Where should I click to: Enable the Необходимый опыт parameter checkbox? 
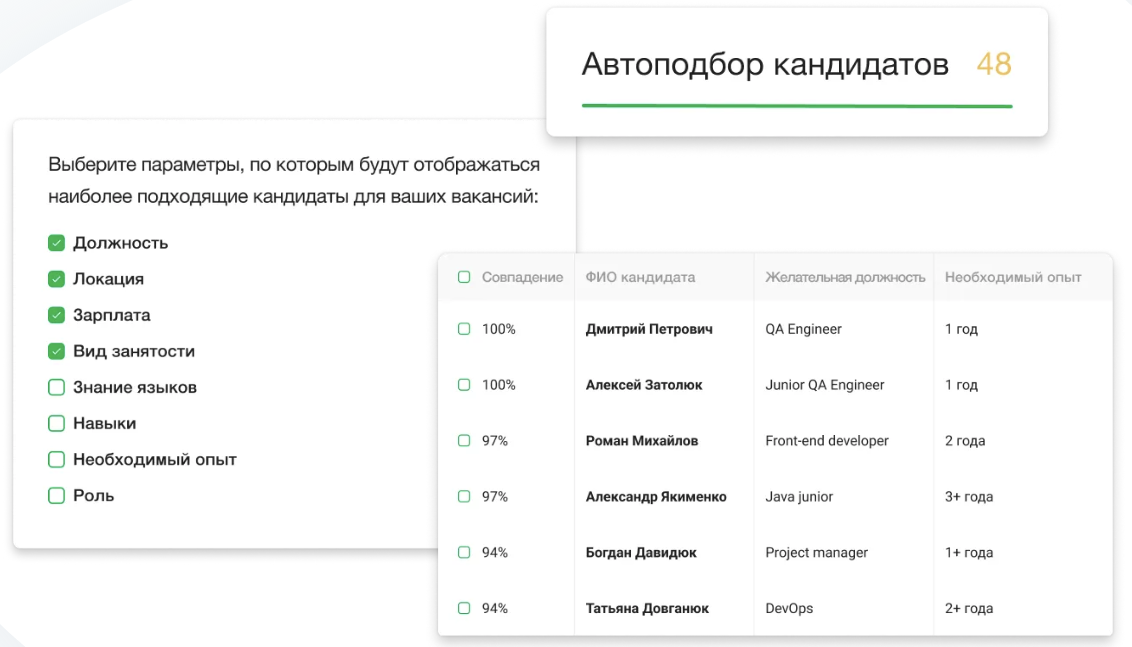[56, 459]
